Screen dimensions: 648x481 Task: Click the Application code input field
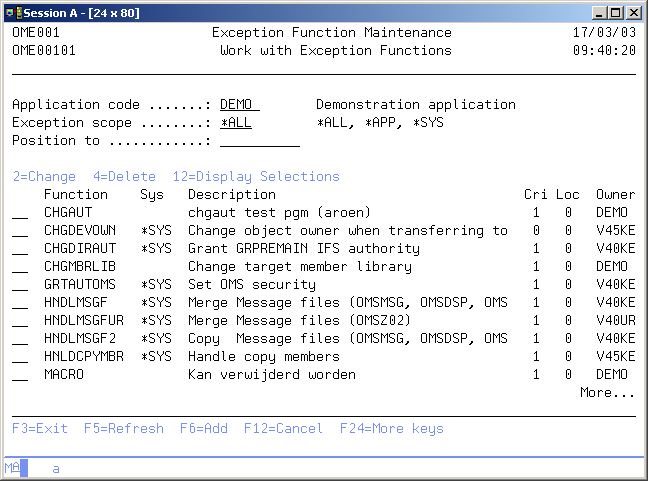coord(240,105)
